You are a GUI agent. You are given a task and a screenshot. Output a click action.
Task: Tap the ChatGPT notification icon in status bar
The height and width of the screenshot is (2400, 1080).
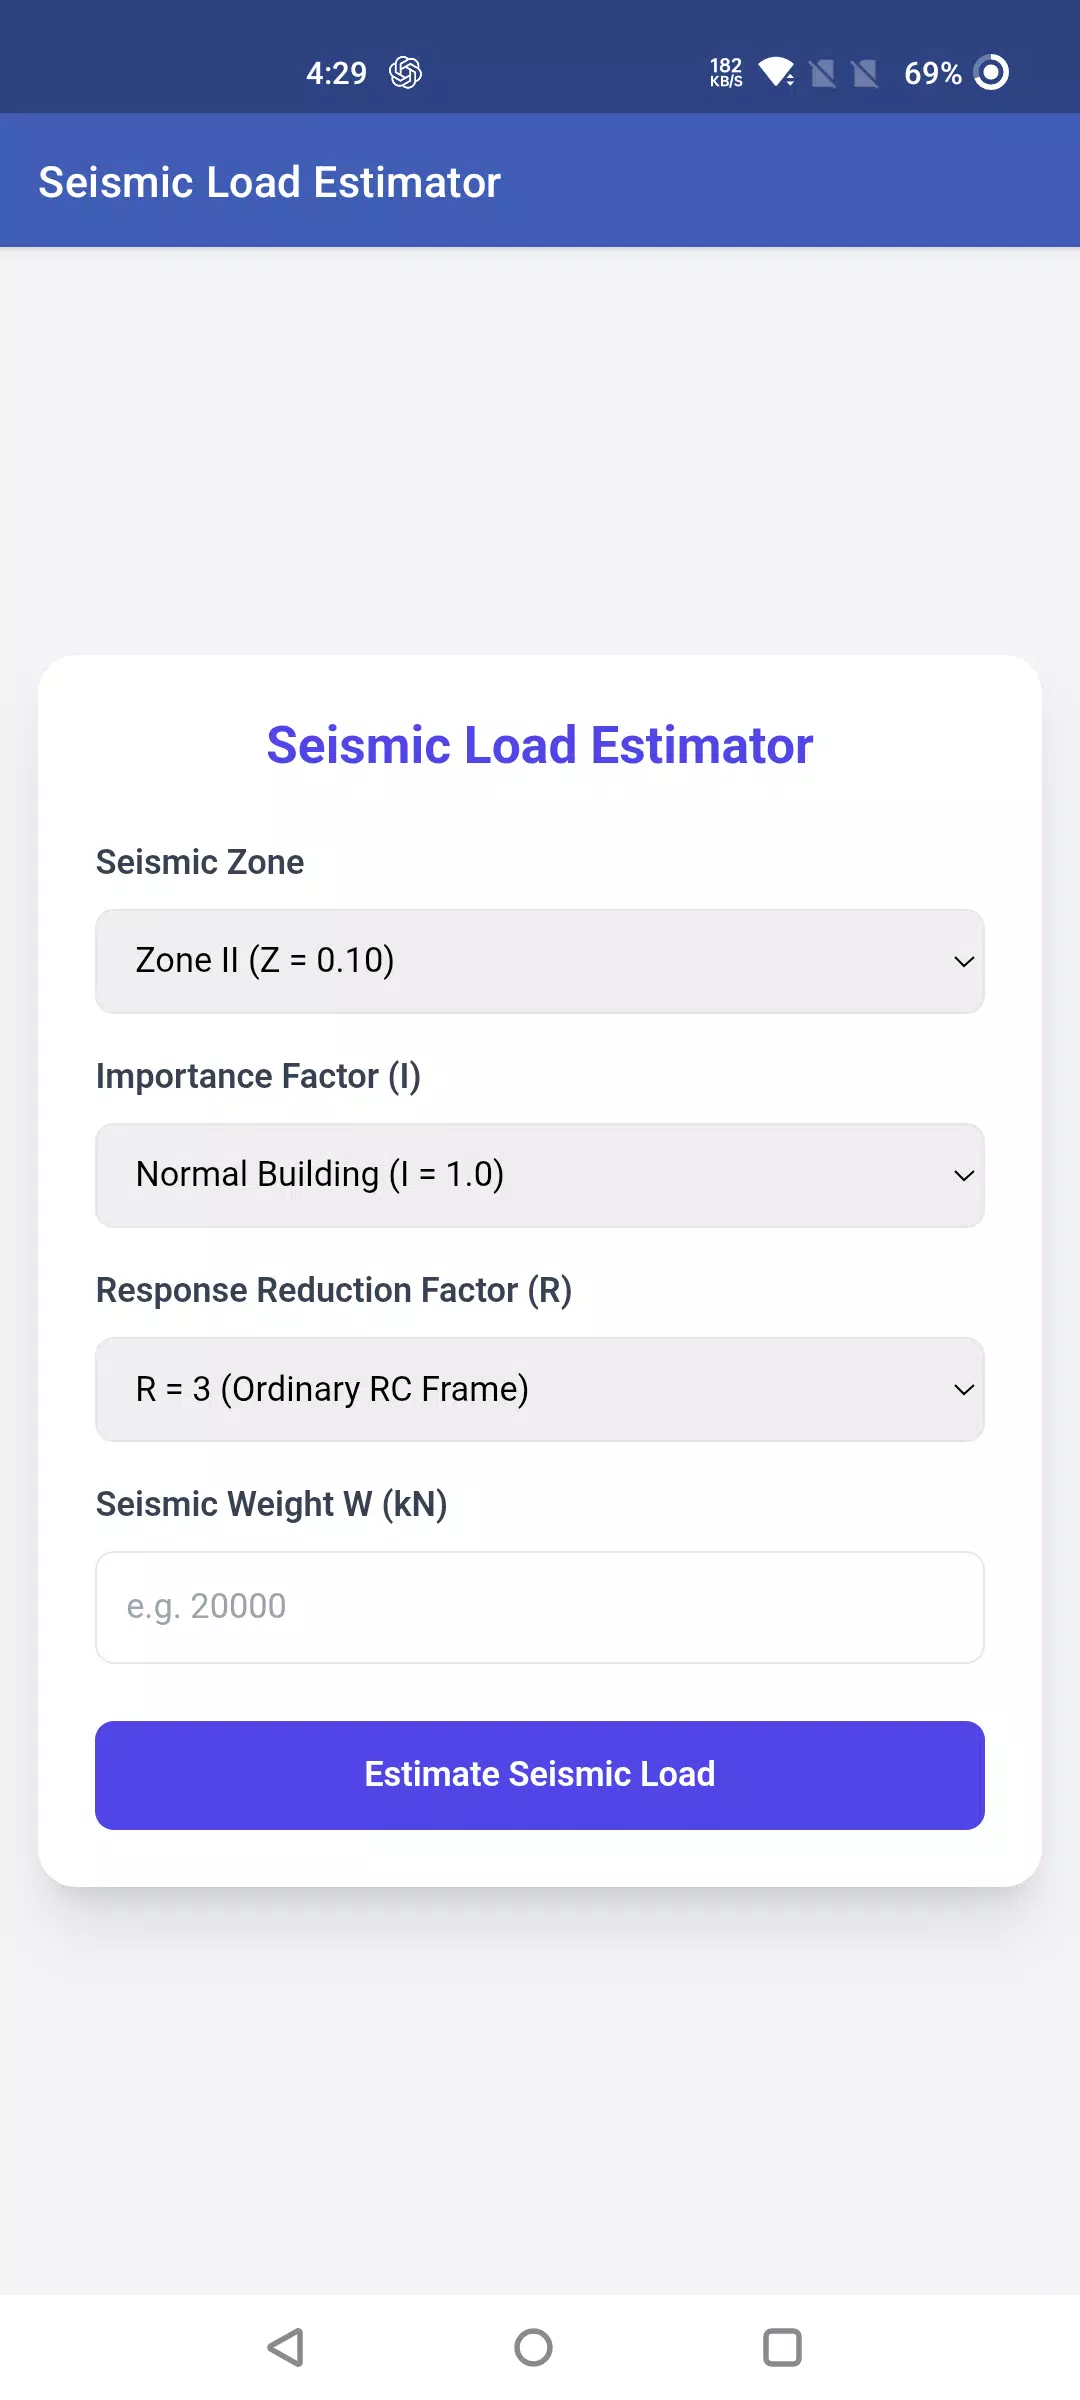click(405, 72)
